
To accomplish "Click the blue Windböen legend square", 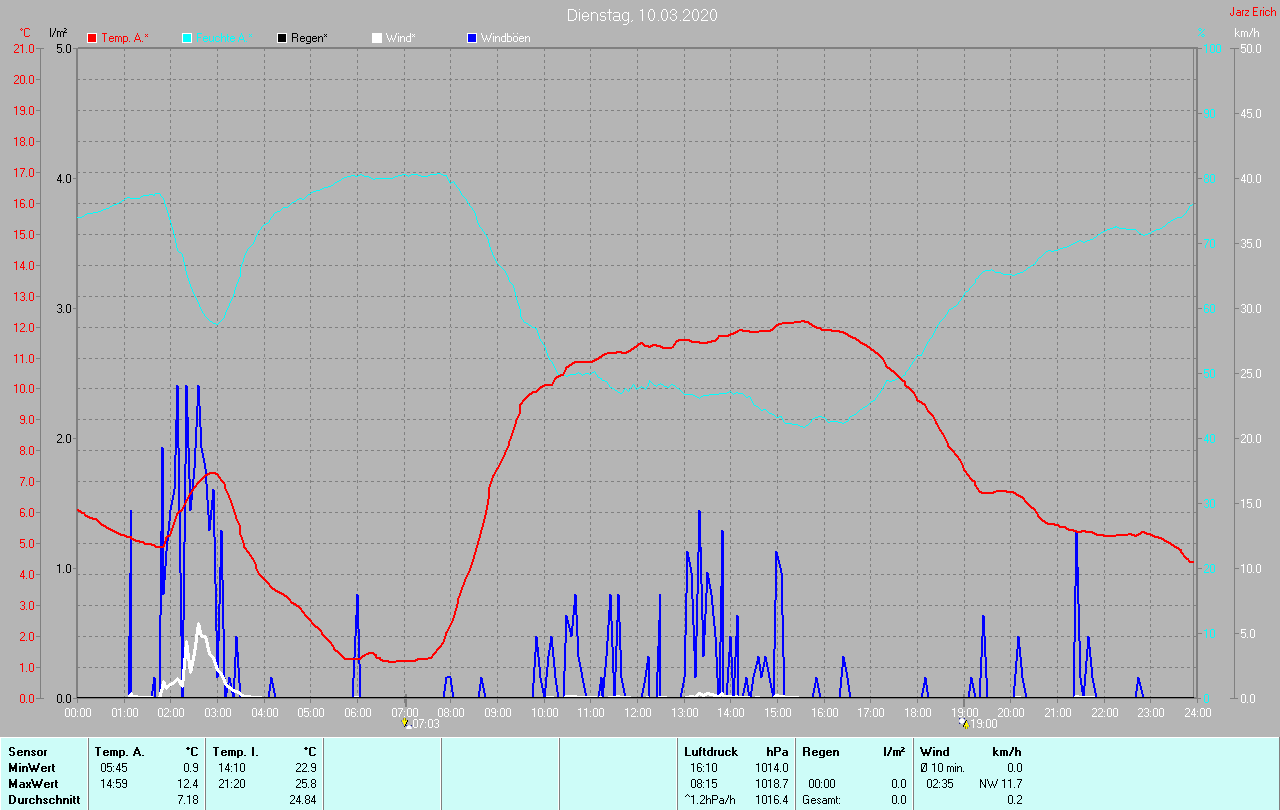I will pyautogui.click(x=472, y=38).
